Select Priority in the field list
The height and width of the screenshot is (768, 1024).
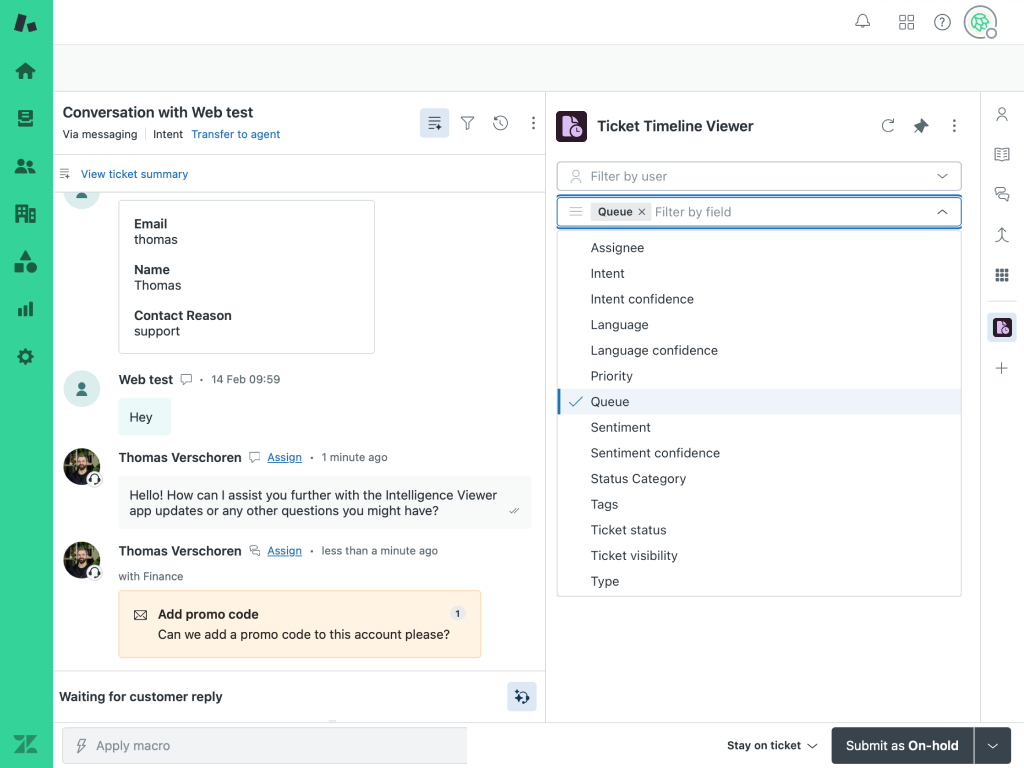point(612,376)
